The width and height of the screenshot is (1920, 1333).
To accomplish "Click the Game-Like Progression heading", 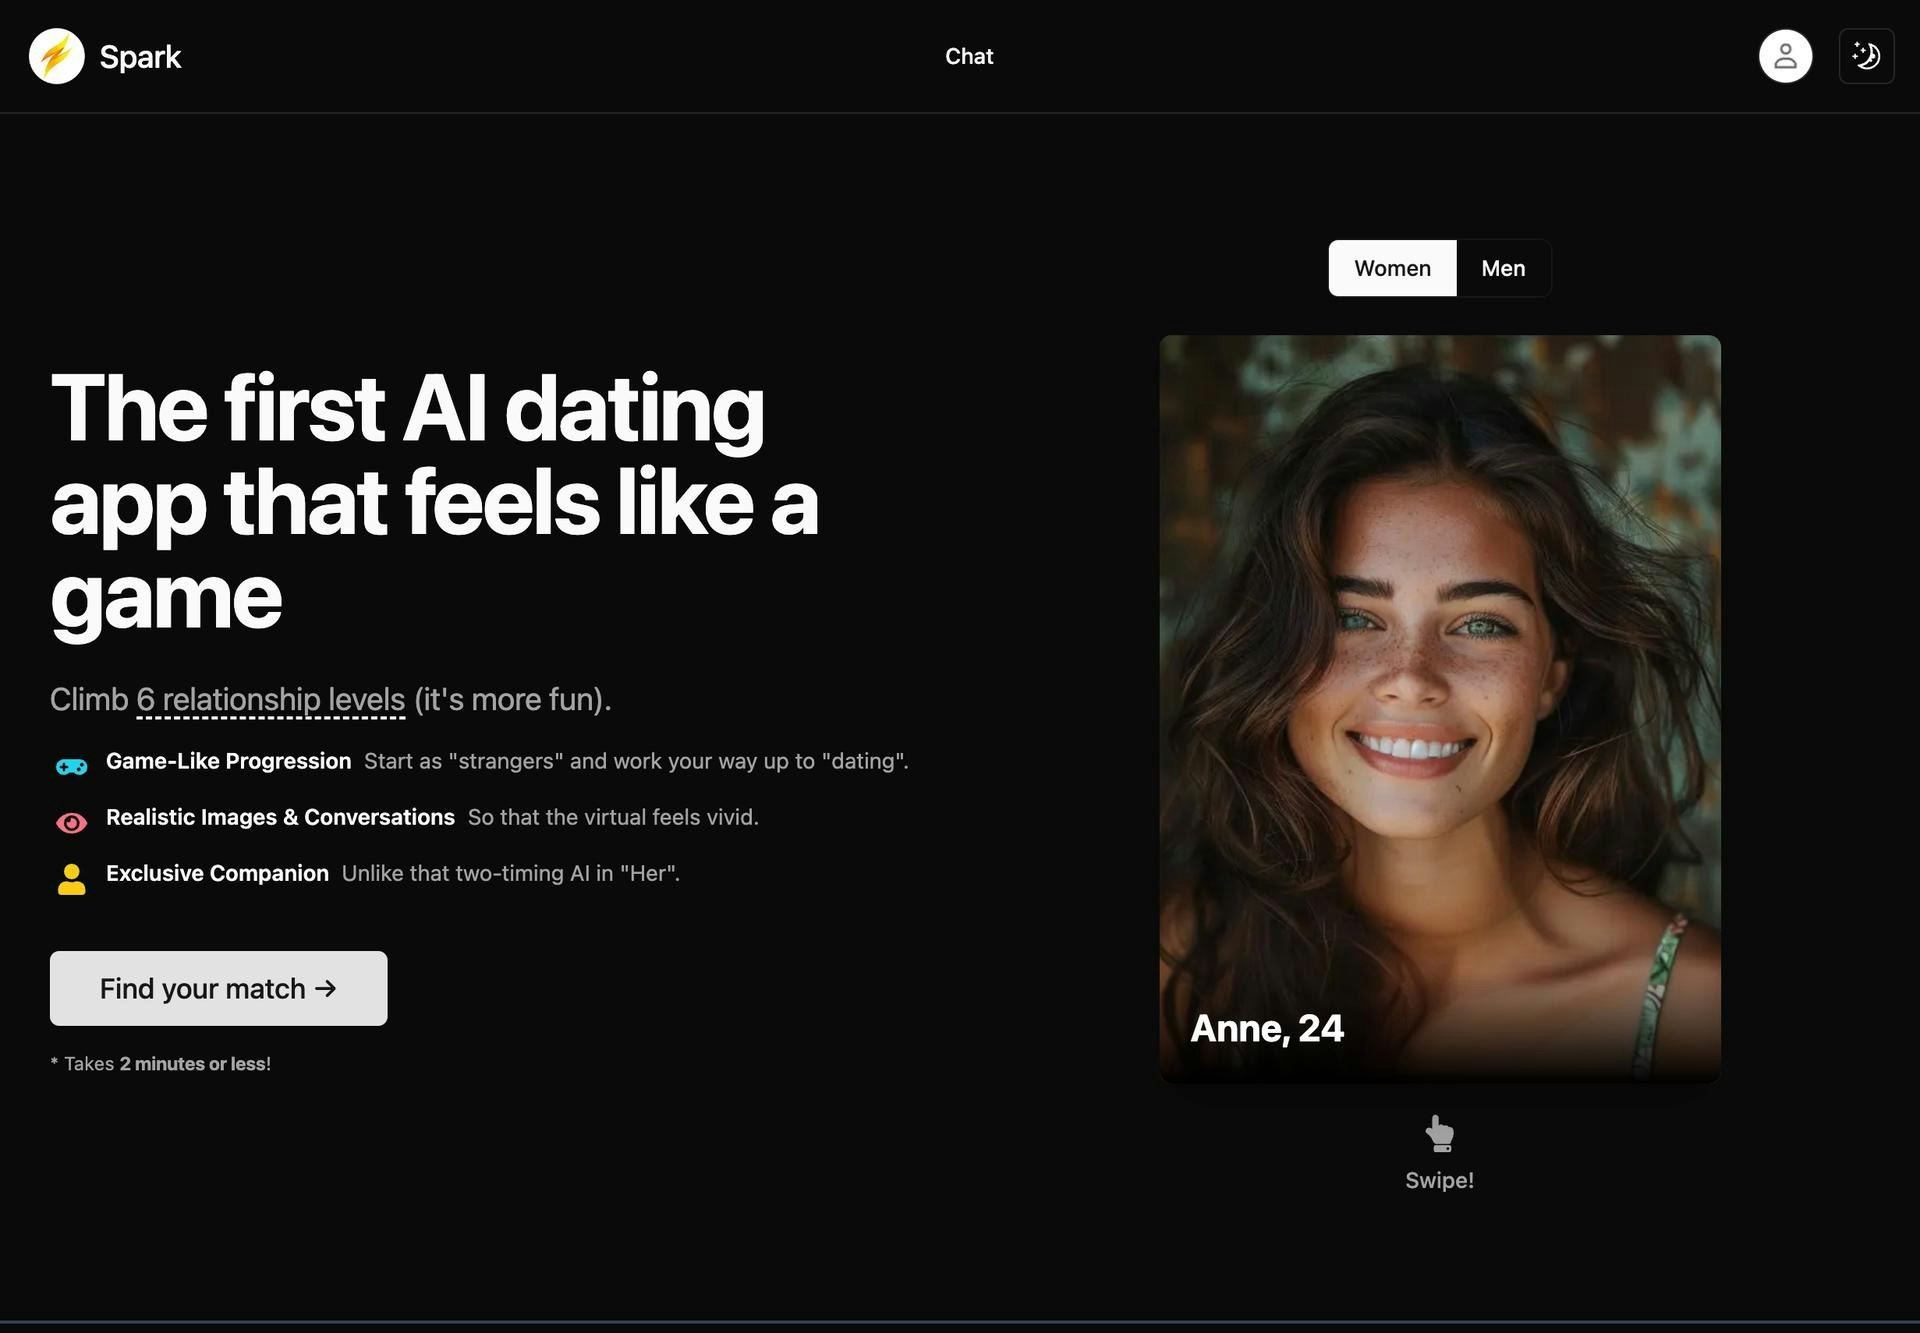I will point(228,761).
